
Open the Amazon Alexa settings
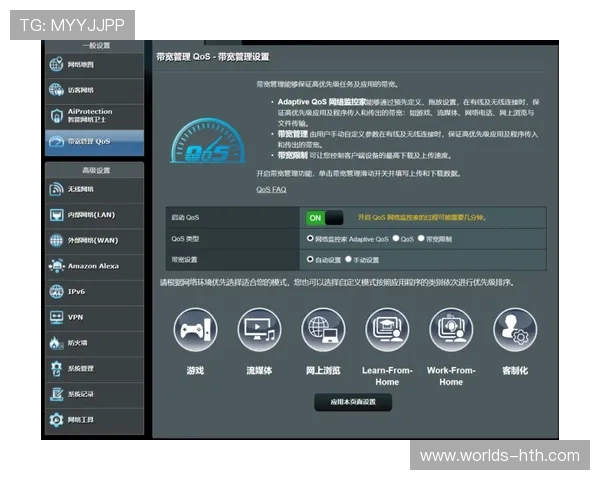pyautogui.click(x=95, y=266)
